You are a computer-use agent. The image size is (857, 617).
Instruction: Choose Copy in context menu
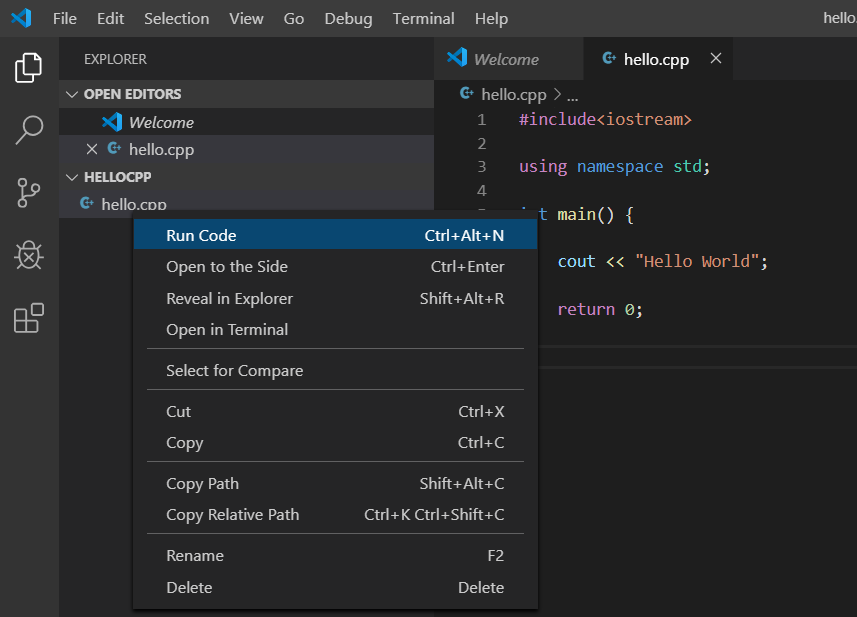point(335,443)
